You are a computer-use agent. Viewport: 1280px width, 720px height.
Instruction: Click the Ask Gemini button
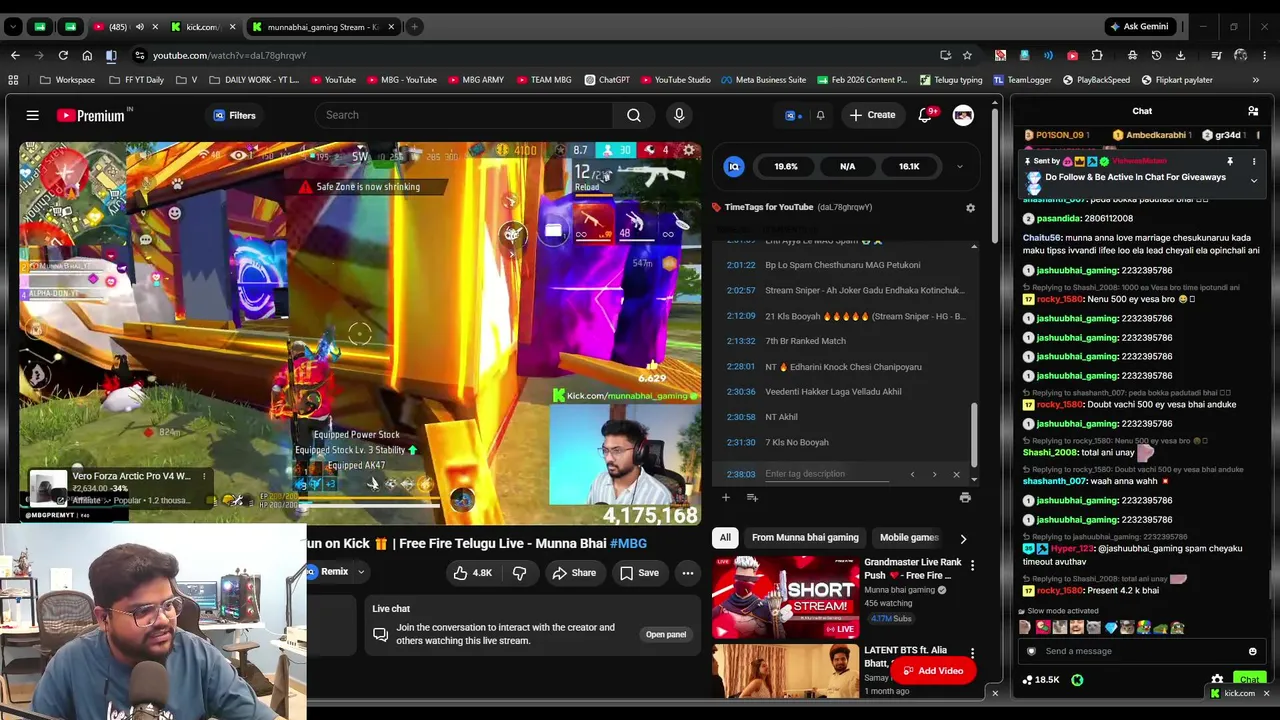pyautogui.click(x=1138, y=27)
